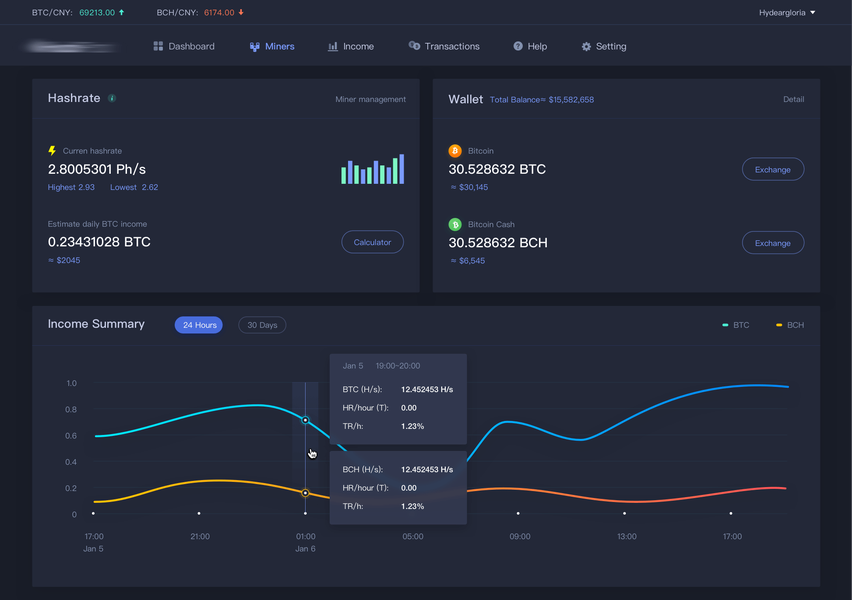Screen dimensions: 852x600
Task: Open the Miner management link
Action: [x=370, y=99]
